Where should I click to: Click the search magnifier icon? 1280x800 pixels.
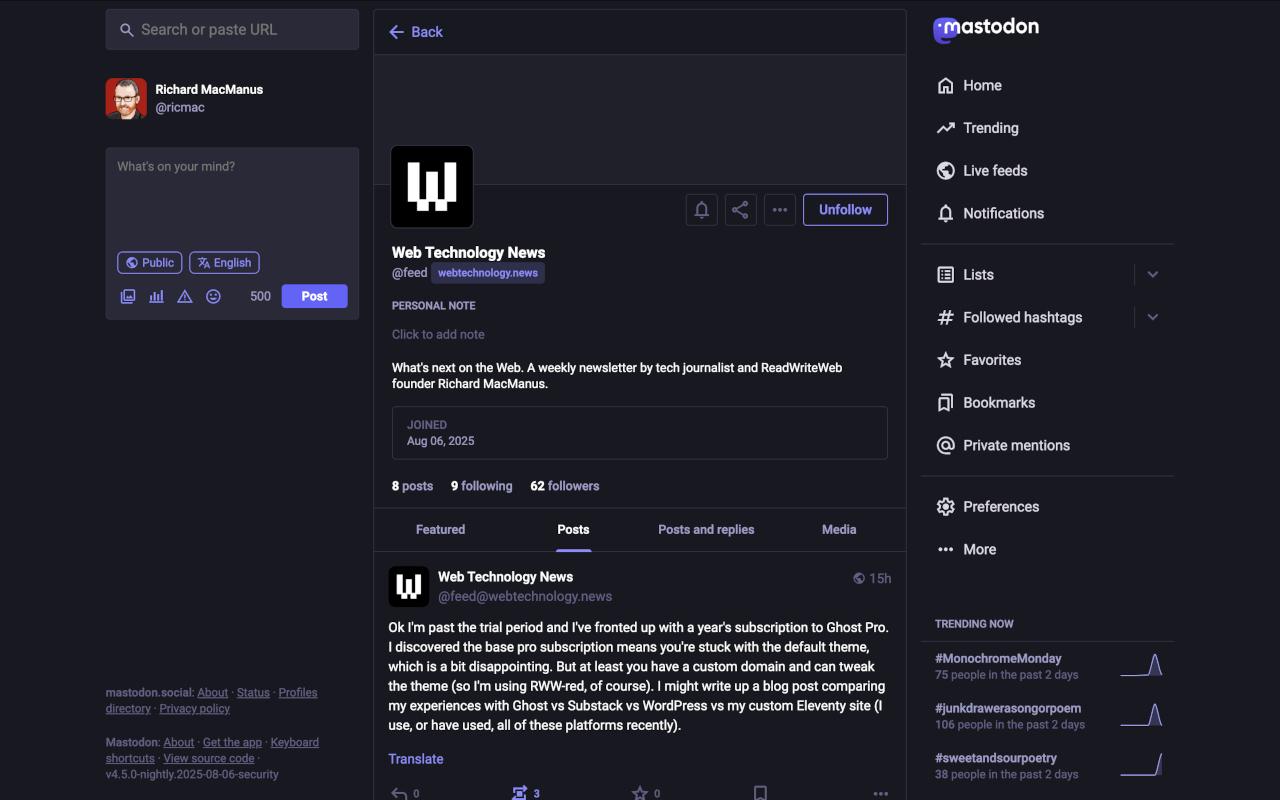(127, 30)
